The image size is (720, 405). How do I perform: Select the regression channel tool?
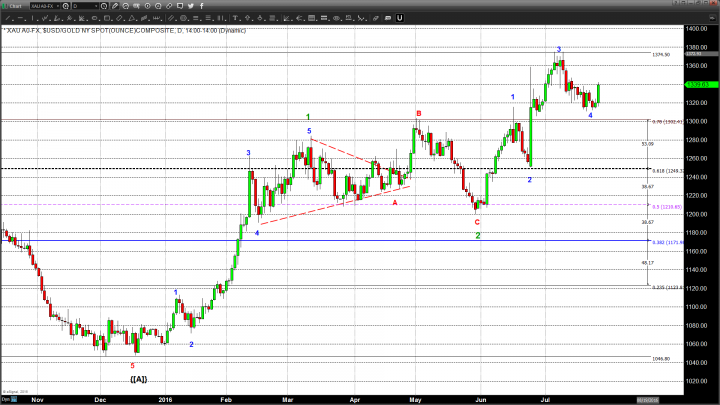coord(144,18)
